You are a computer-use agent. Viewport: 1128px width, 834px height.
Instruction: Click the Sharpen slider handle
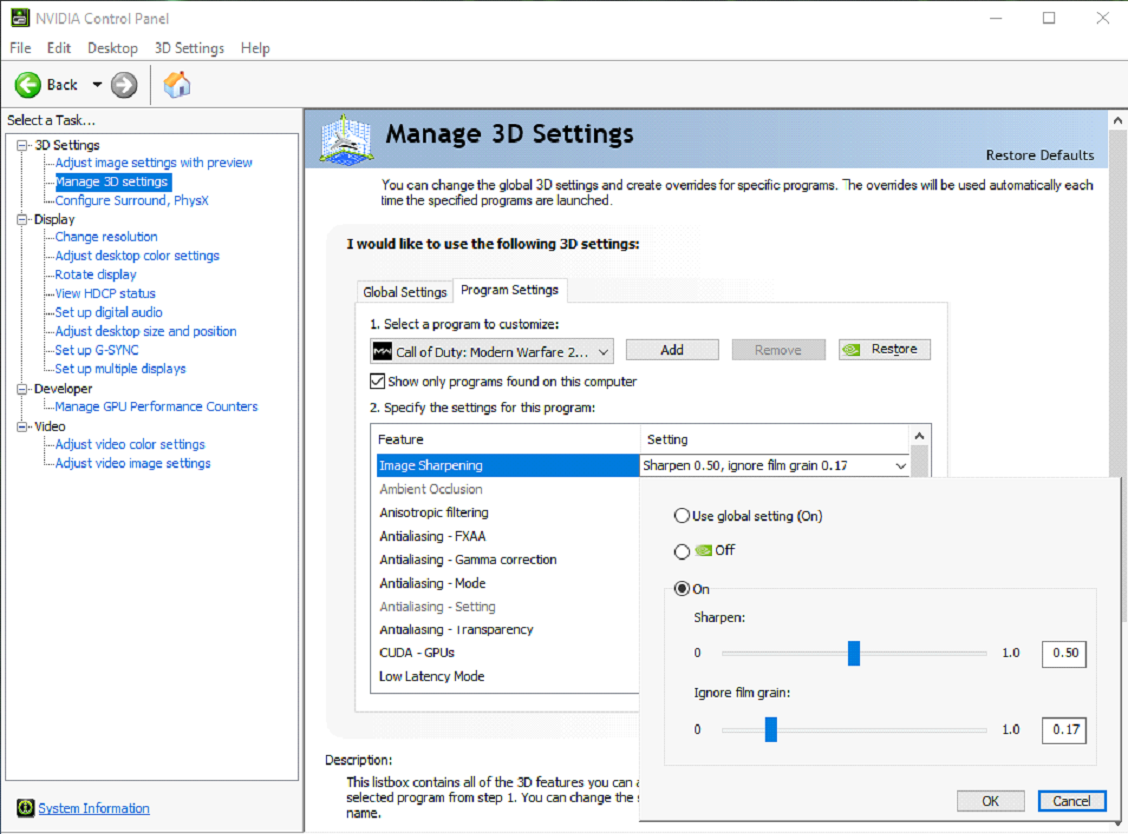[853, 653]
